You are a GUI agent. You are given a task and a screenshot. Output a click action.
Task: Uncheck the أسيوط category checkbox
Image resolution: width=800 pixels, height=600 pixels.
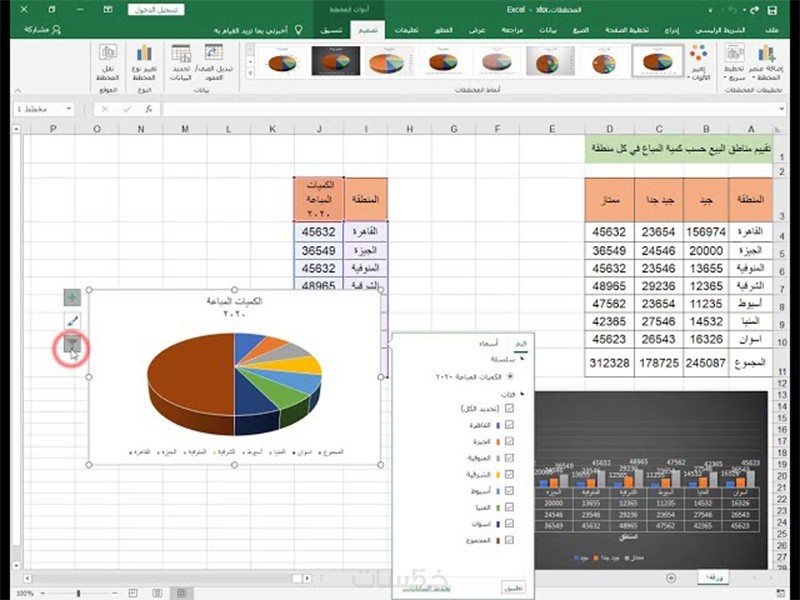tap(509, 491)
